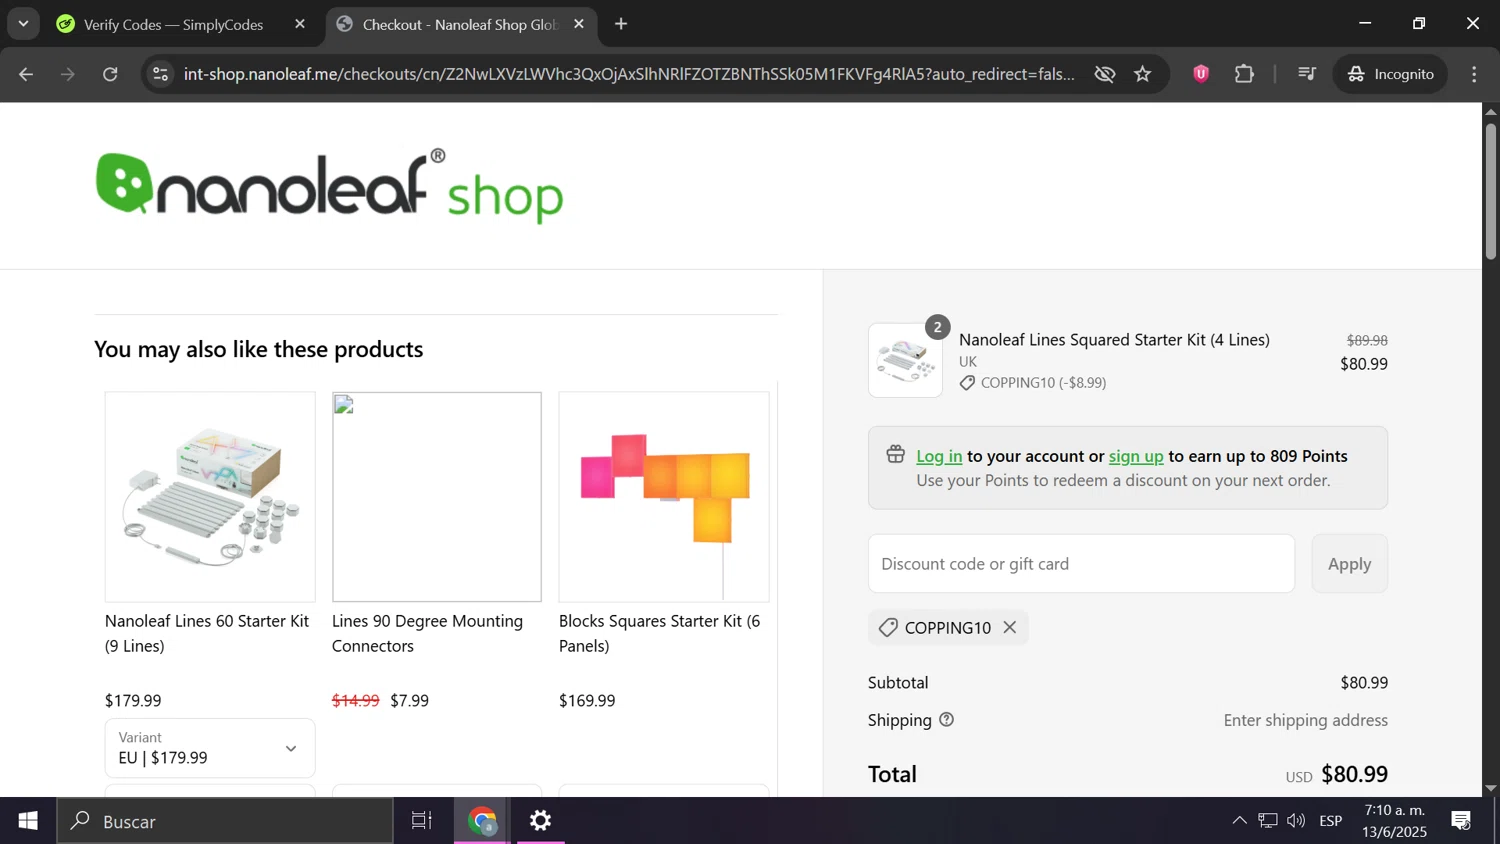Viewport: 1500px width, 844px height.
Task: Click the sign up link
Action: point(1136,456)
